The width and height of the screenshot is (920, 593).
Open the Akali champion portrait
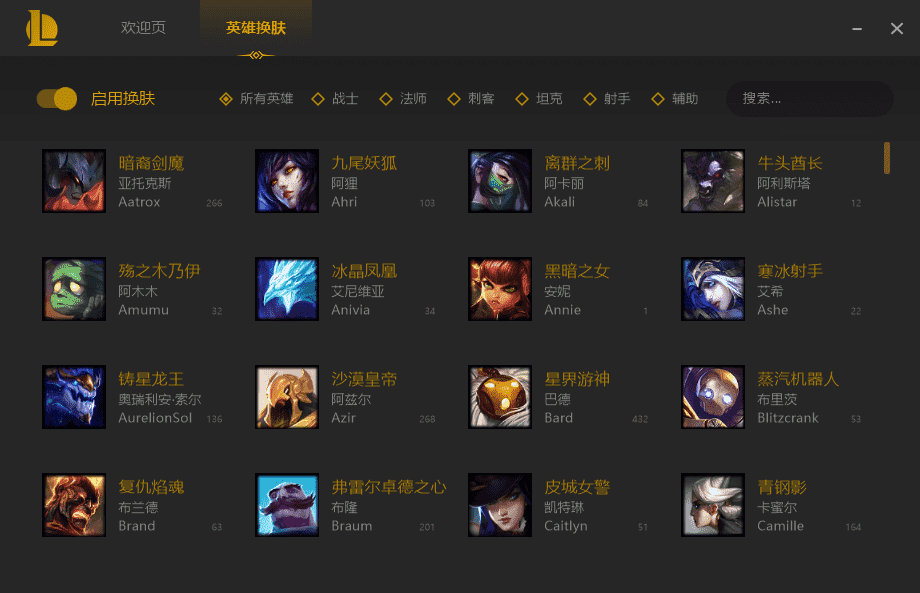pos(500,181)
